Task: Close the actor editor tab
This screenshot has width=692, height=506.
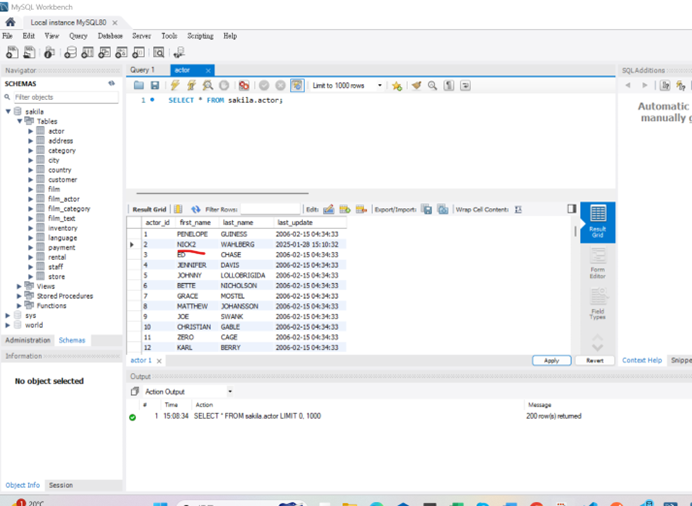Action: pos(208,70)
